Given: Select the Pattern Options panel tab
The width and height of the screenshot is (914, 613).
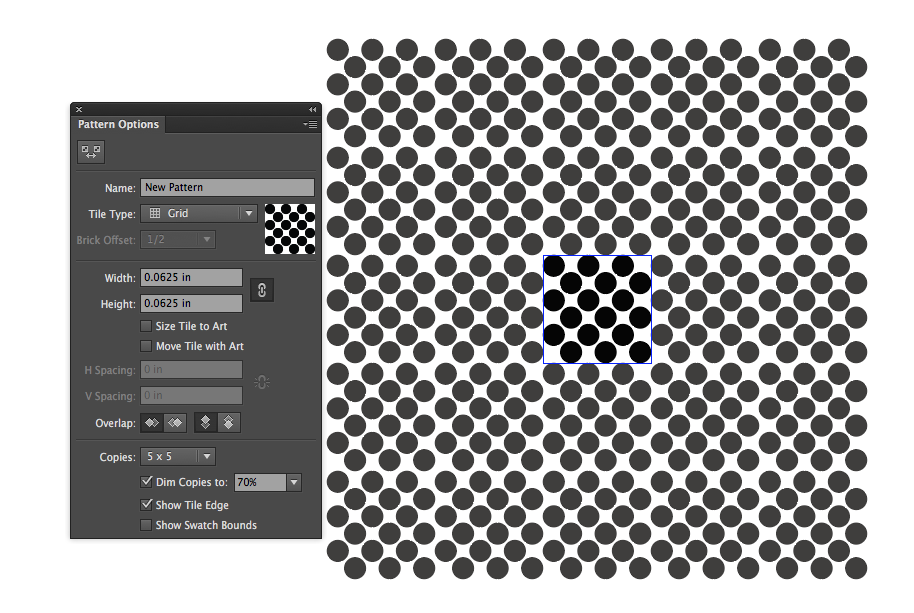Looking at the screenshot, I should click(119, 124).
